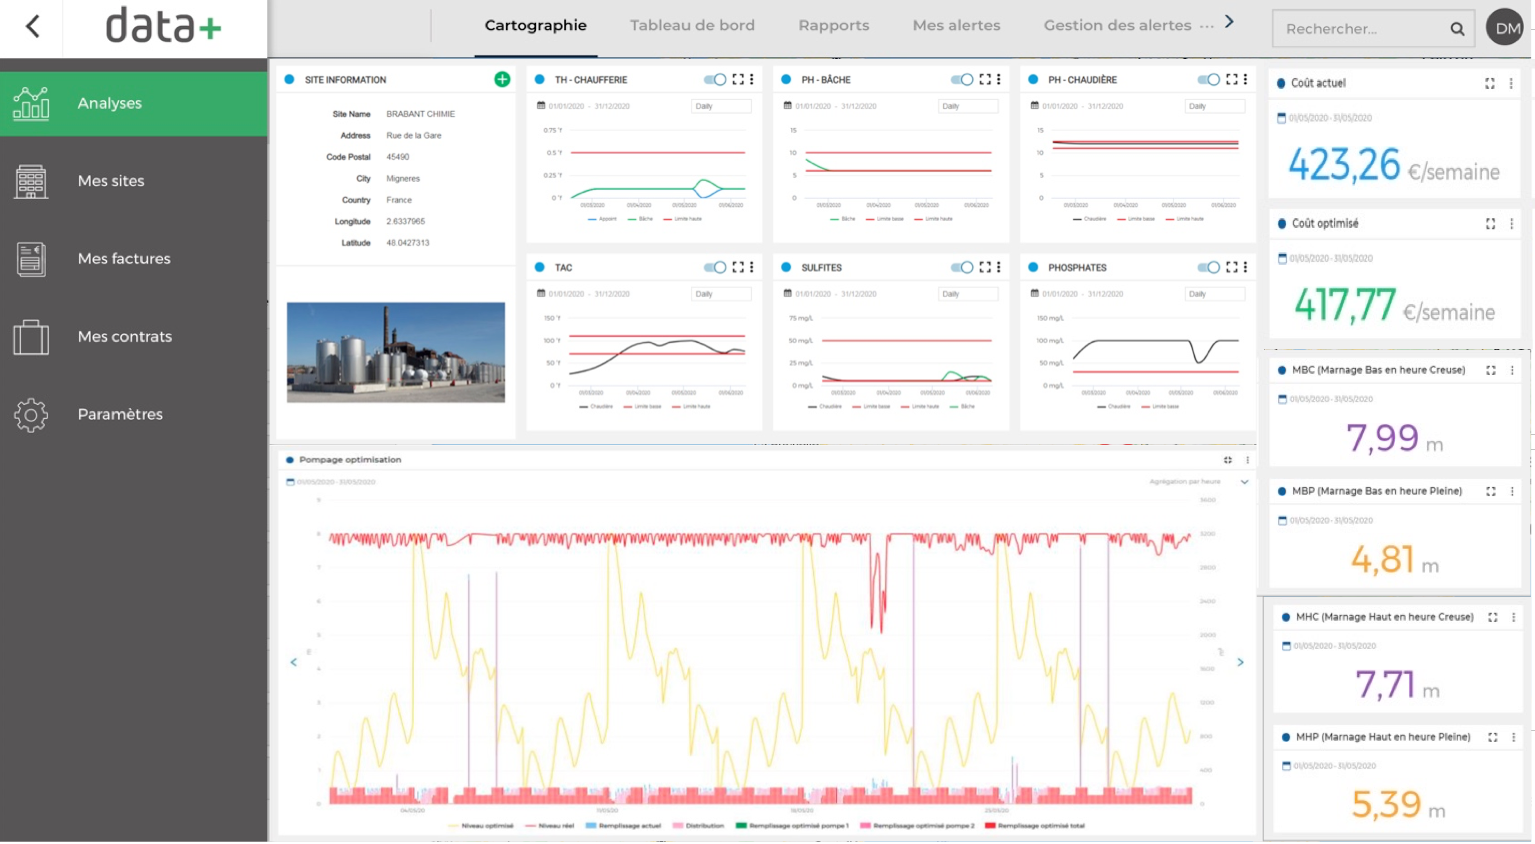Open Analyses in the sidebar

click(x=134, y=103)
